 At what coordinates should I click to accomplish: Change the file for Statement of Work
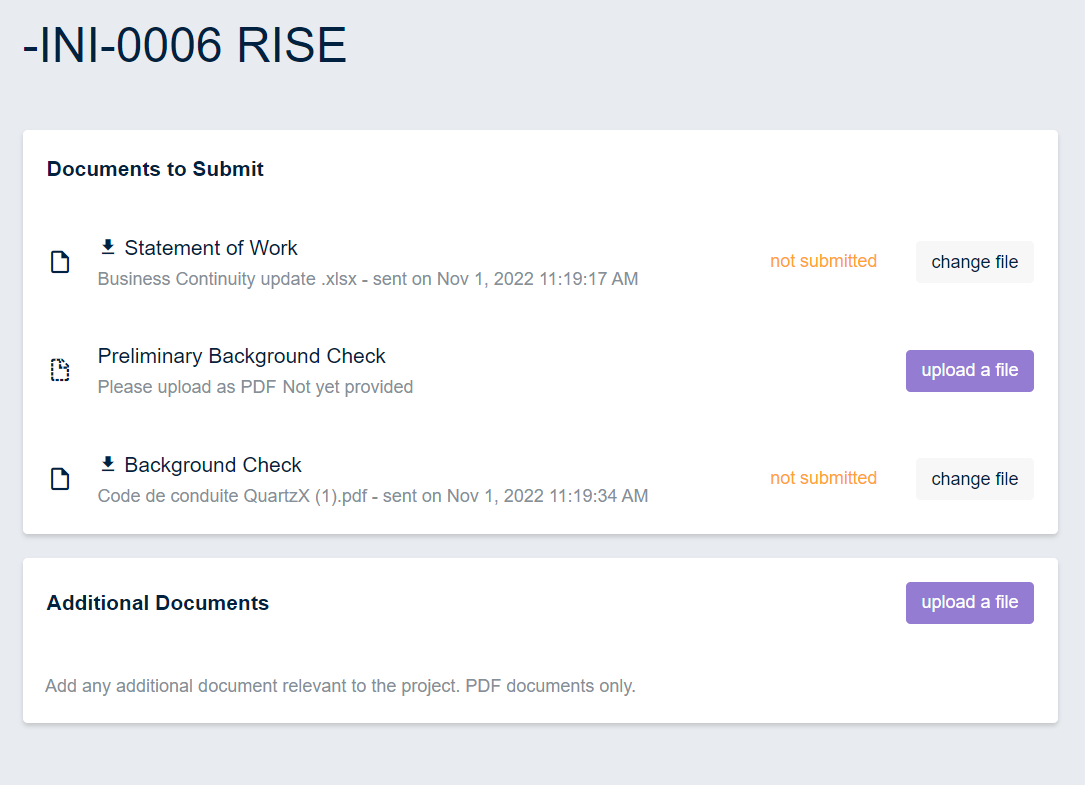974,262
